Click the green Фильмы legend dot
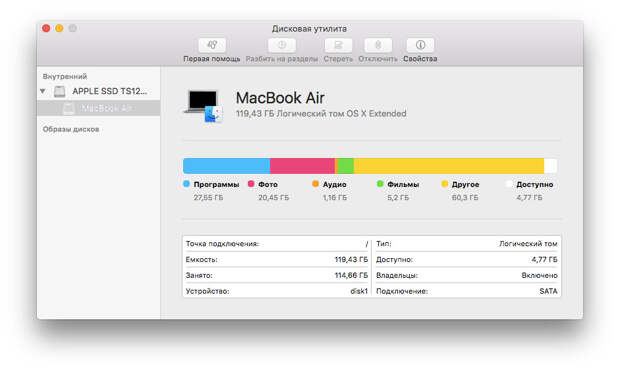The height and width of the screenshot is (372, 620). click(x=380, y=184)
